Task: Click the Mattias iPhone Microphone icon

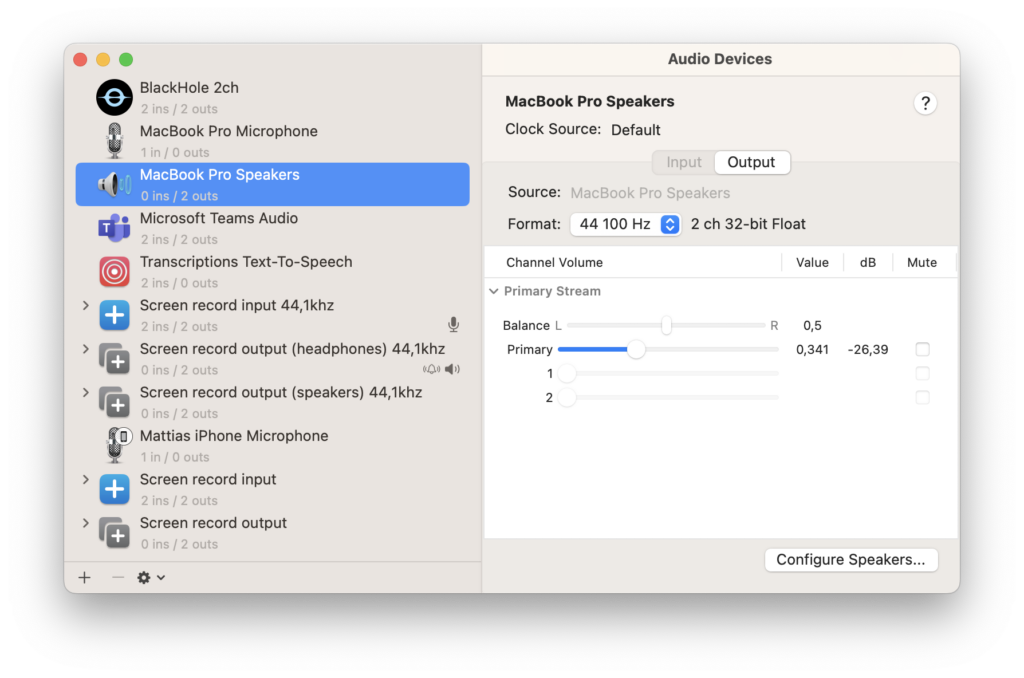Action: pyautogui.click(x=114, y=446)
